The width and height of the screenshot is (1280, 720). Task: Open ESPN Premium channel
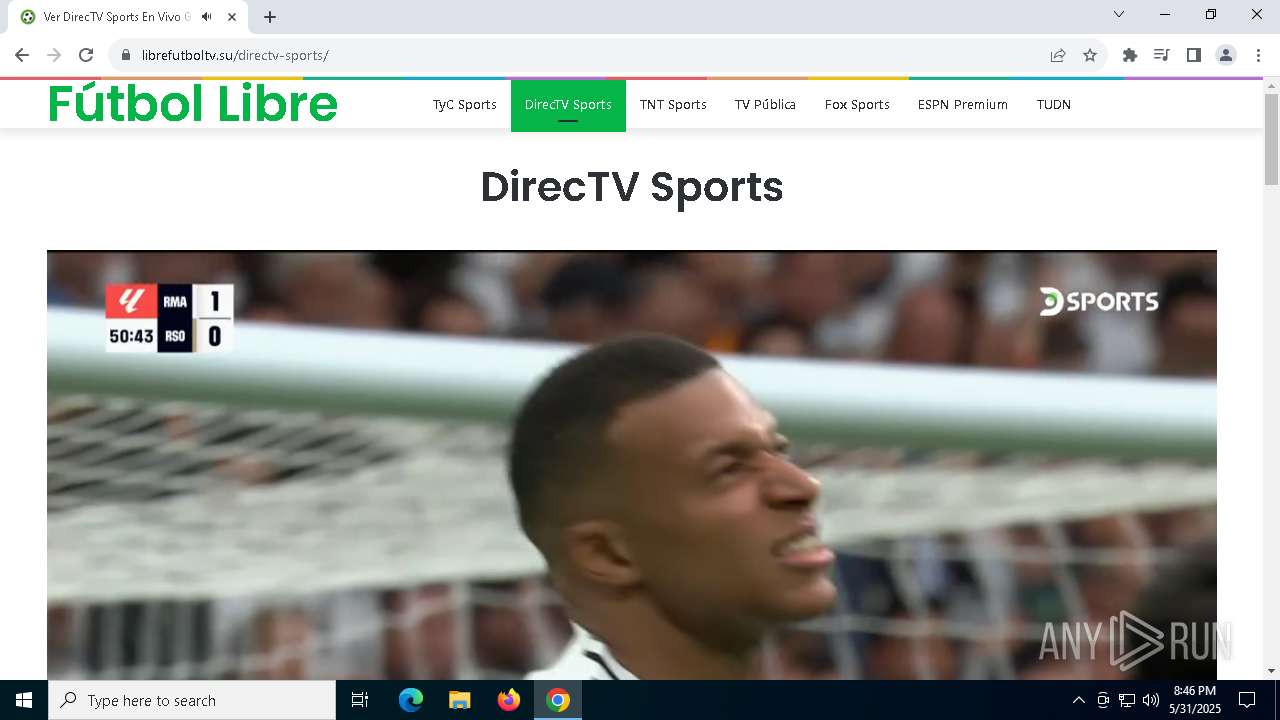963,105
